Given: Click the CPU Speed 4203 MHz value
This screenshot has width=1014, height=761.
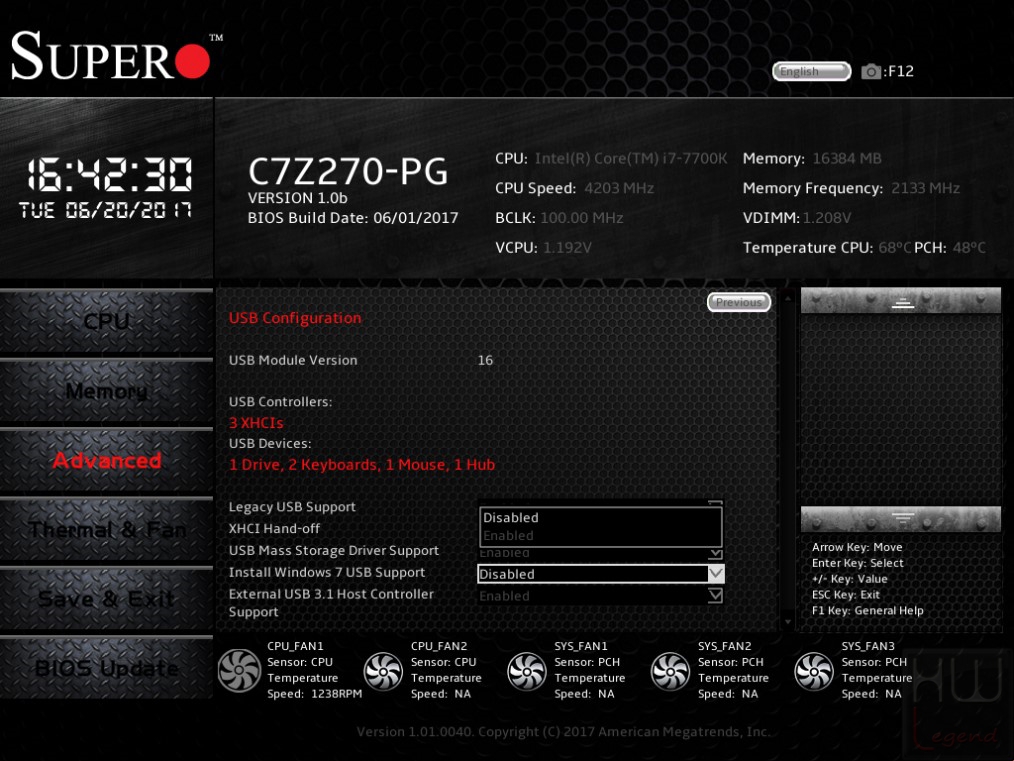Looking at the screenshot, I should (619, 188).
